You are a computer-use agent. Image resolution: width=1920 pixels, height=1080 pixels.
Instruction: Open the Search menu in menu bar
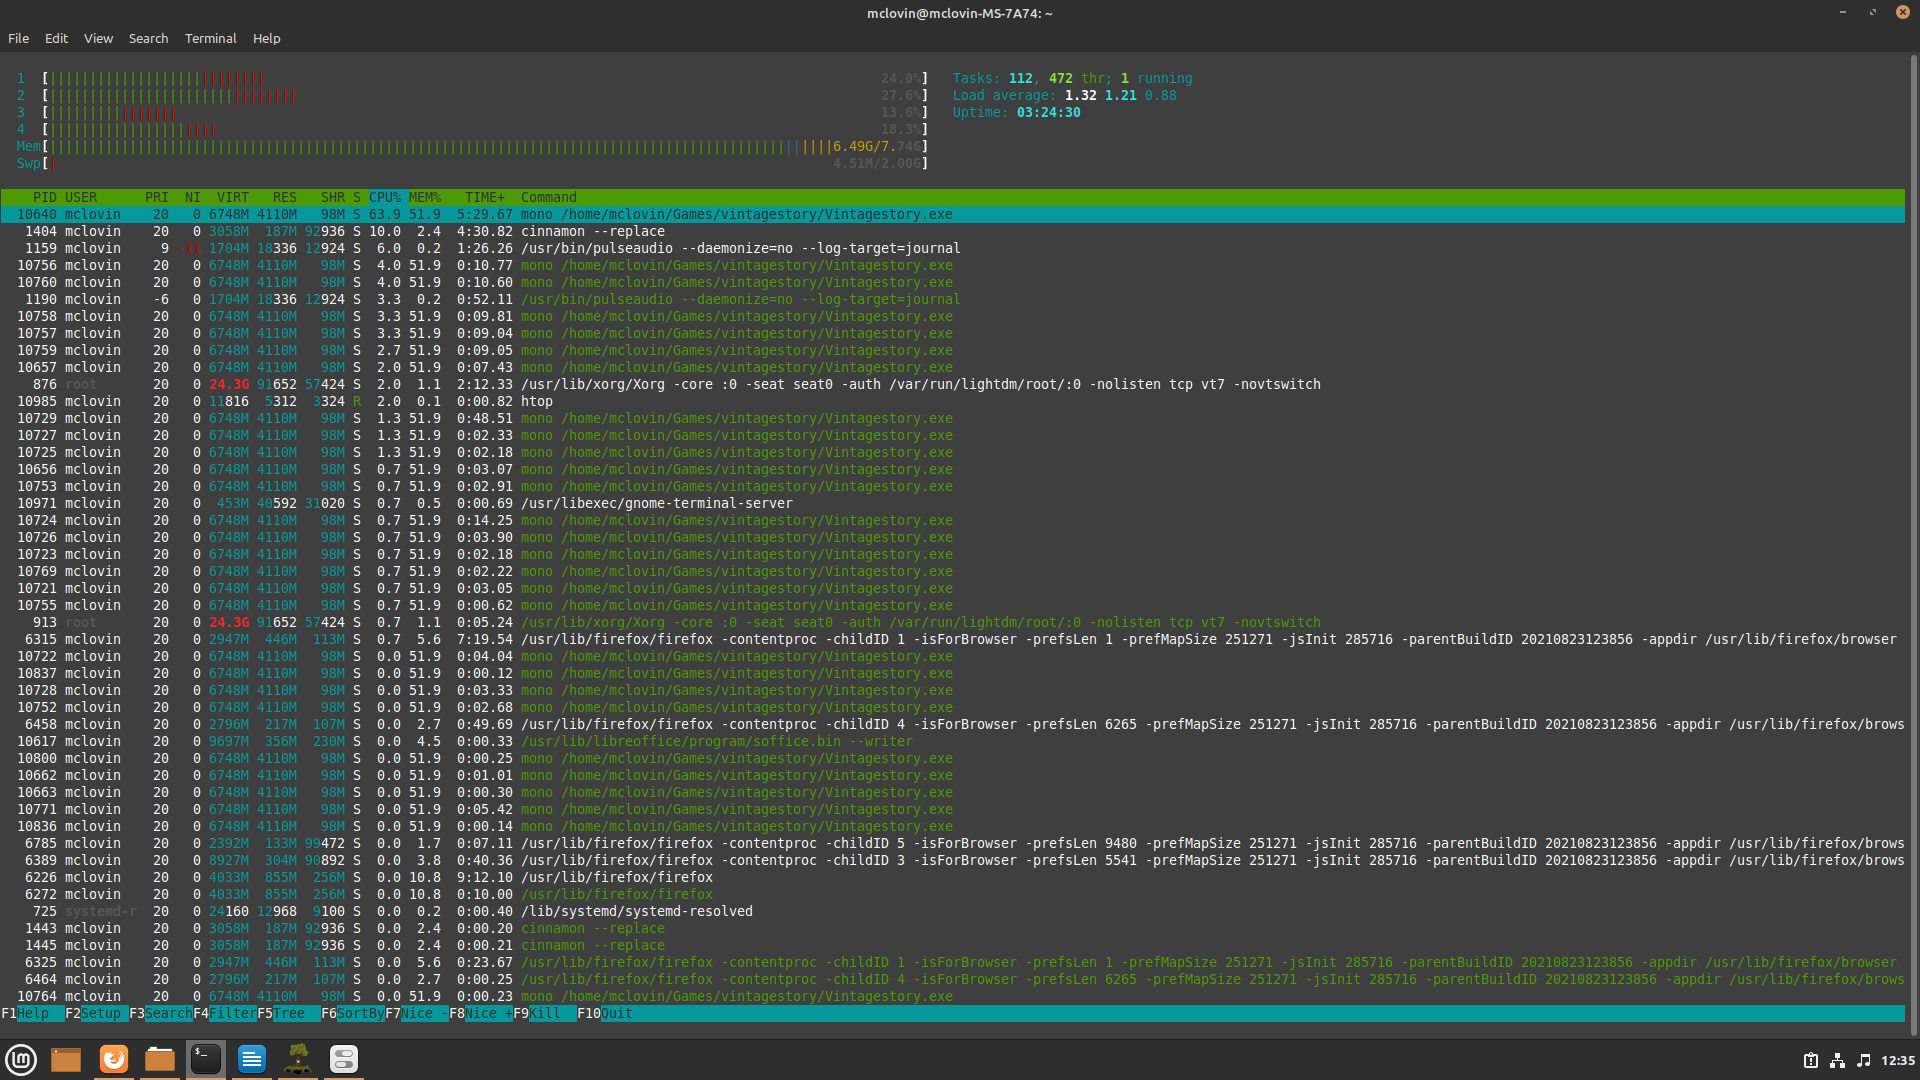(148, 38)
